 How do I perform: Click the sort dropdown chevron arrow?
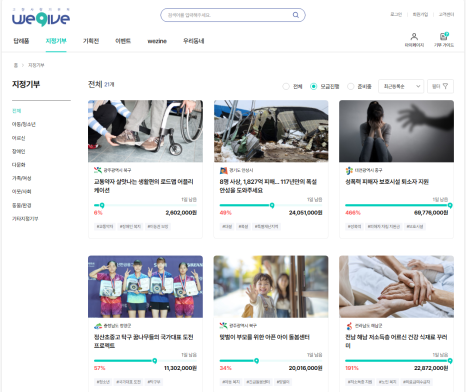[x=418, y=86]
